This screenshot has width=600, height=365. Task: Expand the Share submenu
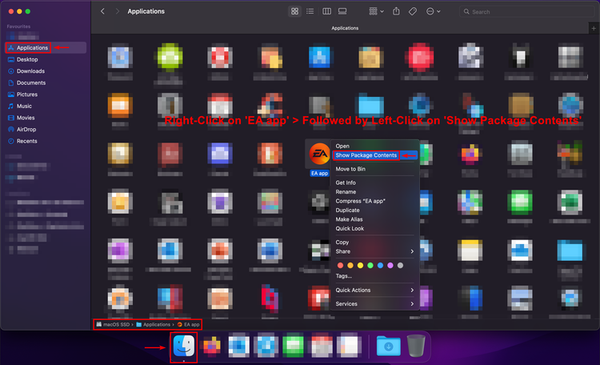pyautogui.click(x=375, y=252)
